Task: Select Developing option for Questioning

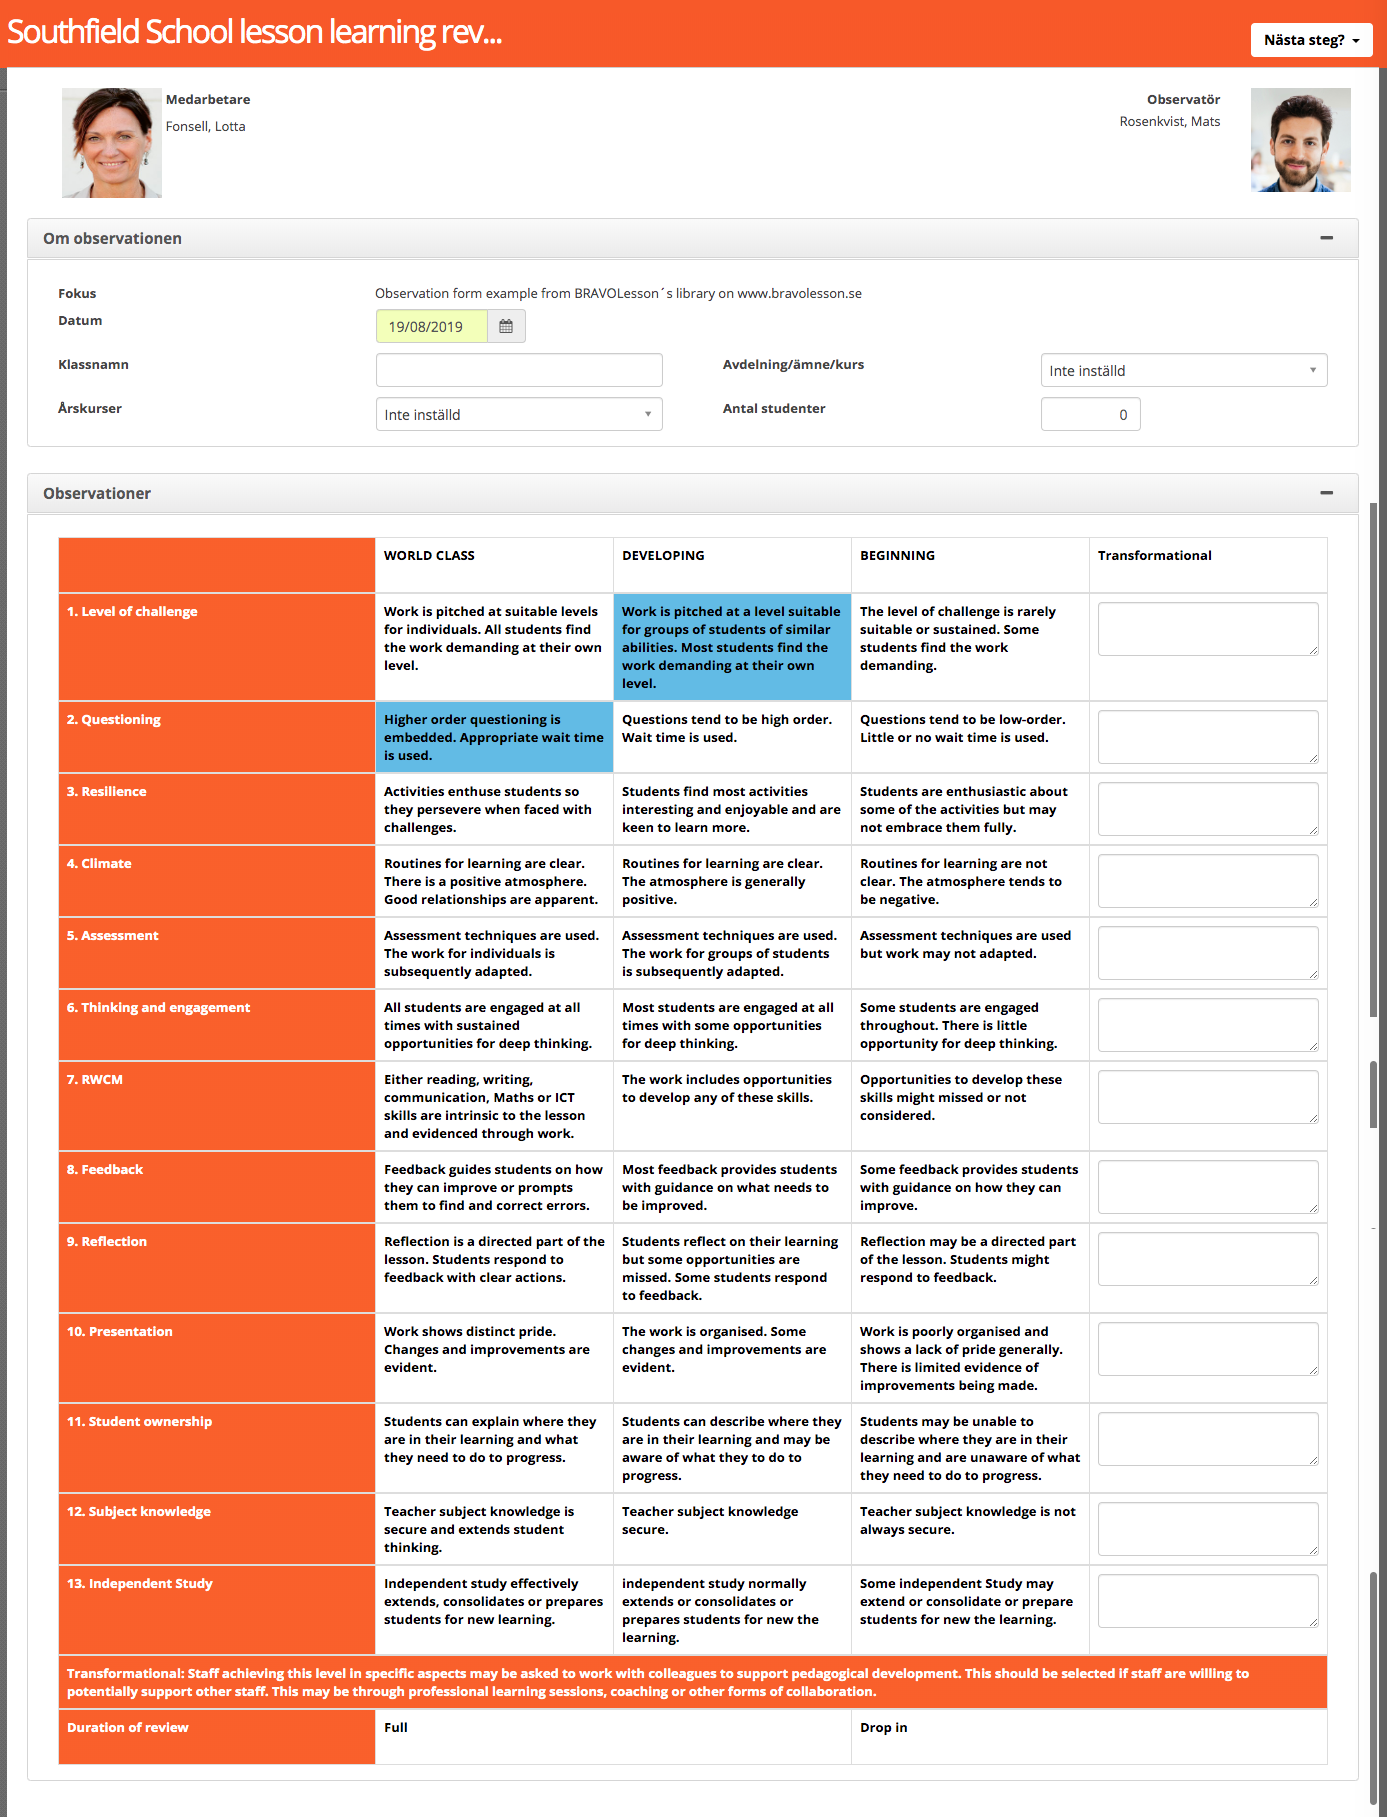Action: (x=731, y=736)
